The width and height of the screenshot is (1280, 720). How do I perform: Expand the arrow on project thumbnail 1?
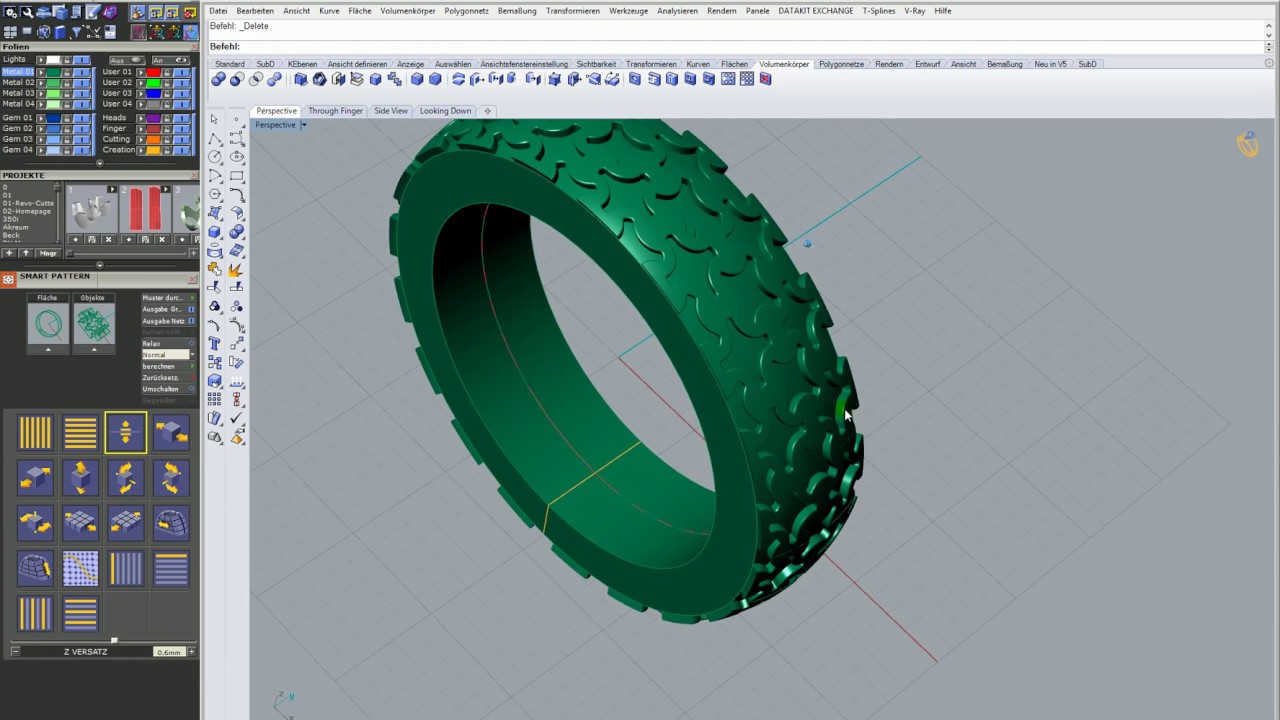[x=112, y=189]
